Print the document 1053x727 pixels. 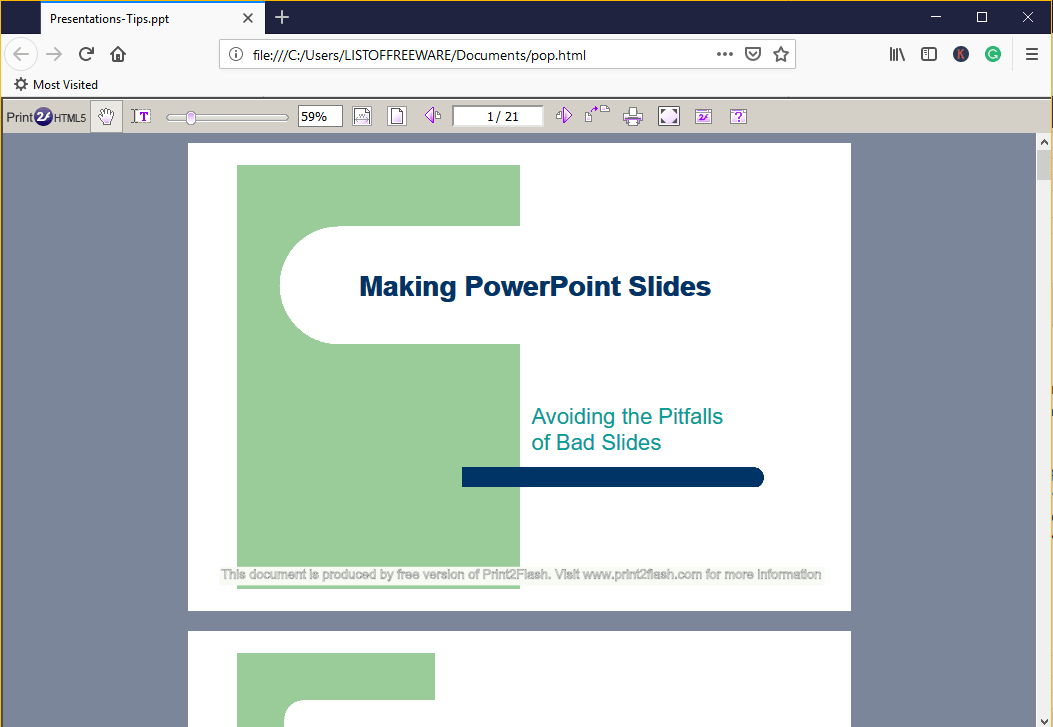(633, 117)
